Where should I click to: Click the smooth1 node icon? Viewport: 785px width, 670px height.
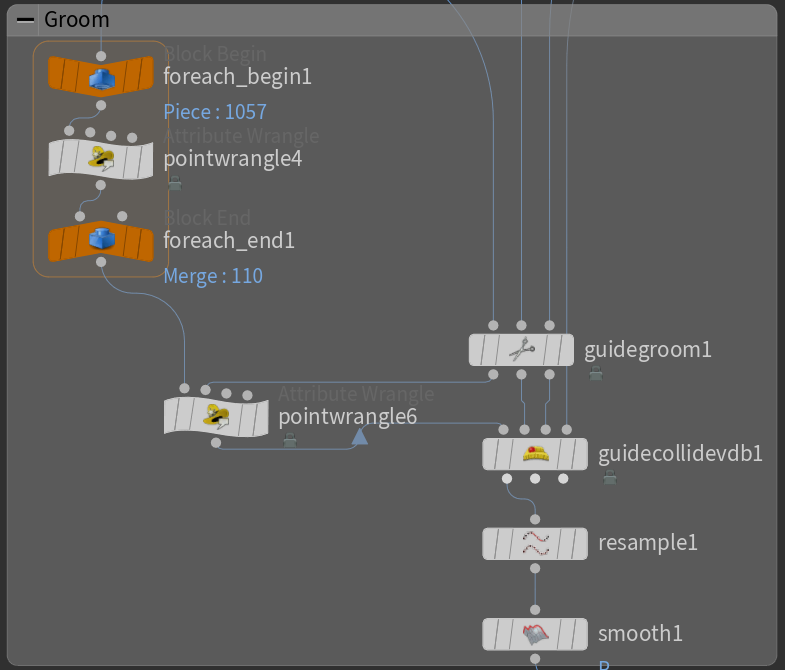click(x=535, y=634)
